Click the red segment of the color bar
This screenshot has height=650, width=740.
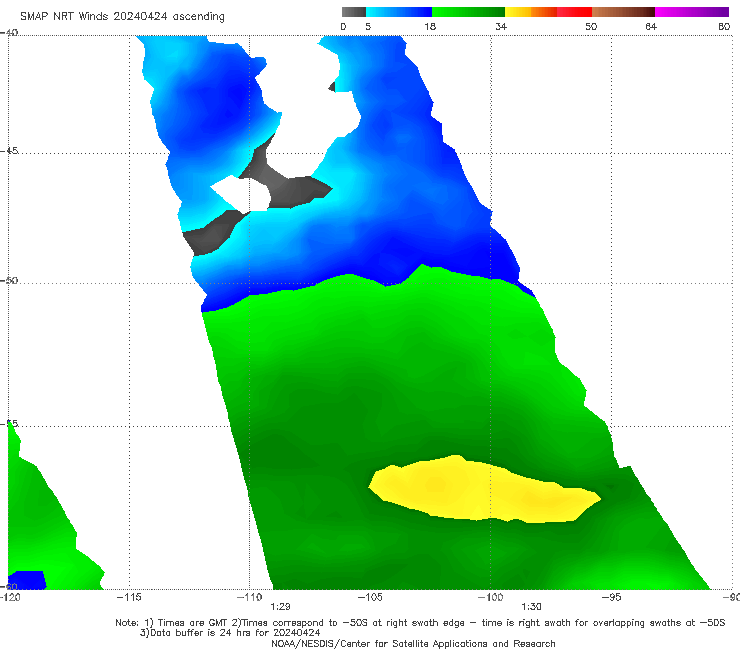(x=574, y=12)
